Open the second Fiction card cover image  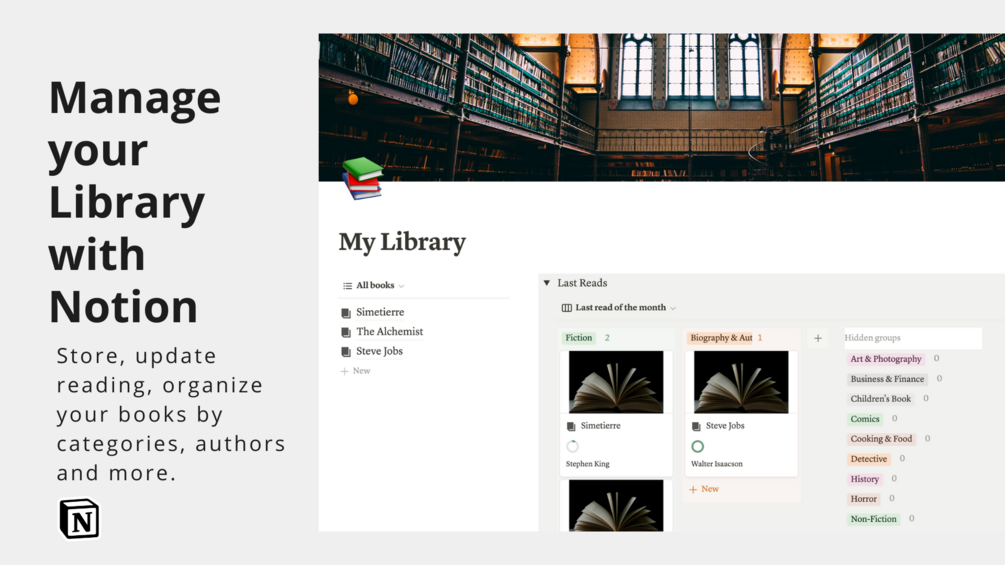click(x=616, y=505)
